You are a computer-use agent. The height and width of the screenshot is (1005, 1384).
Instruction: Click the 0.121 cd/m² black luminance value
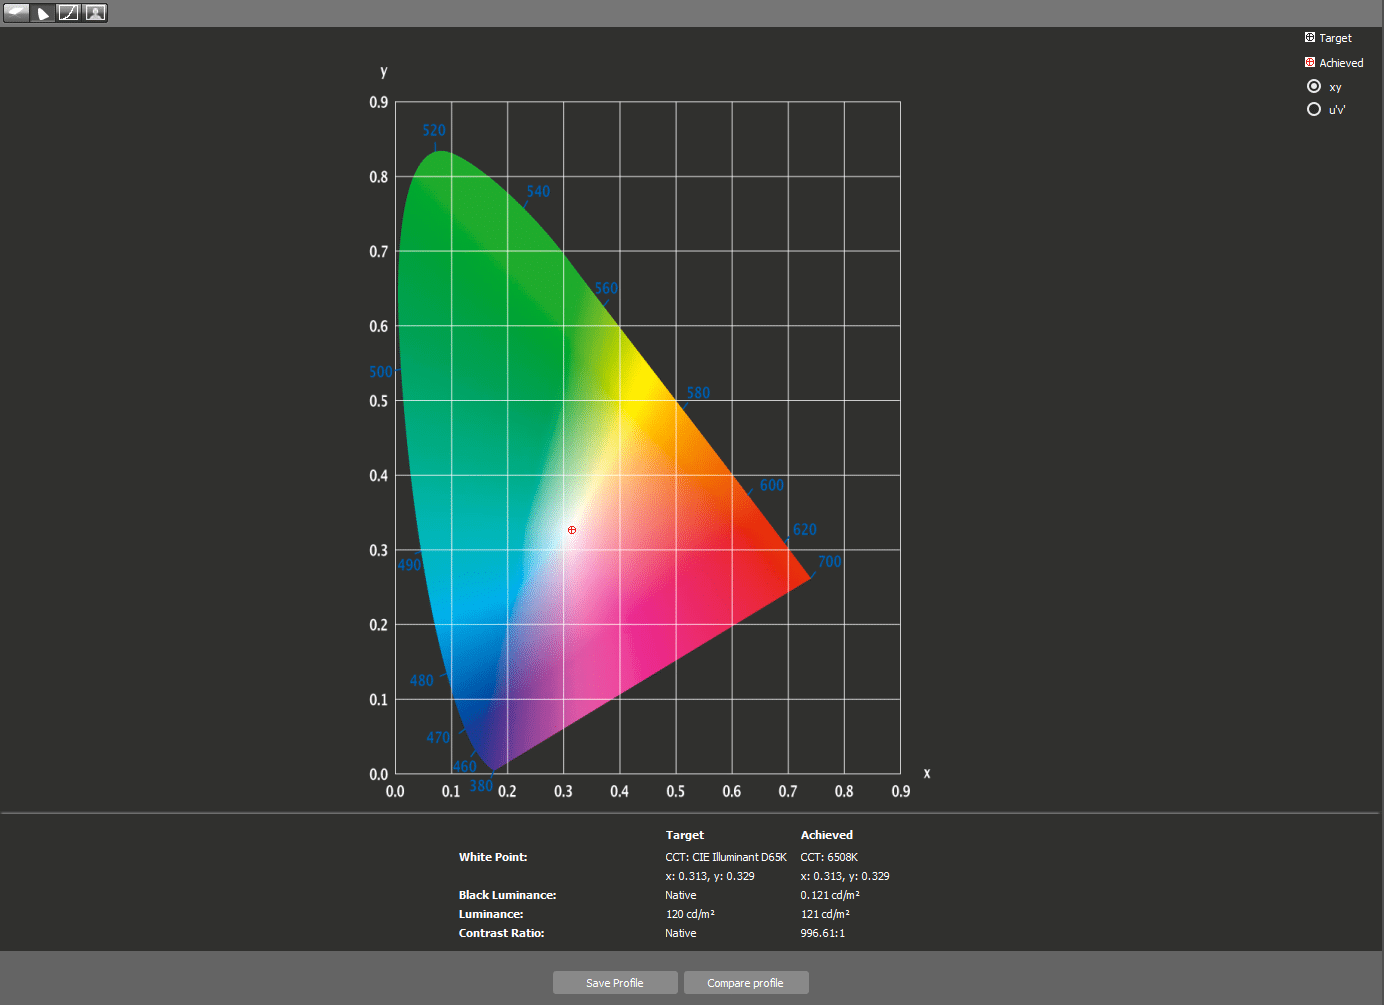pos(830,895)
